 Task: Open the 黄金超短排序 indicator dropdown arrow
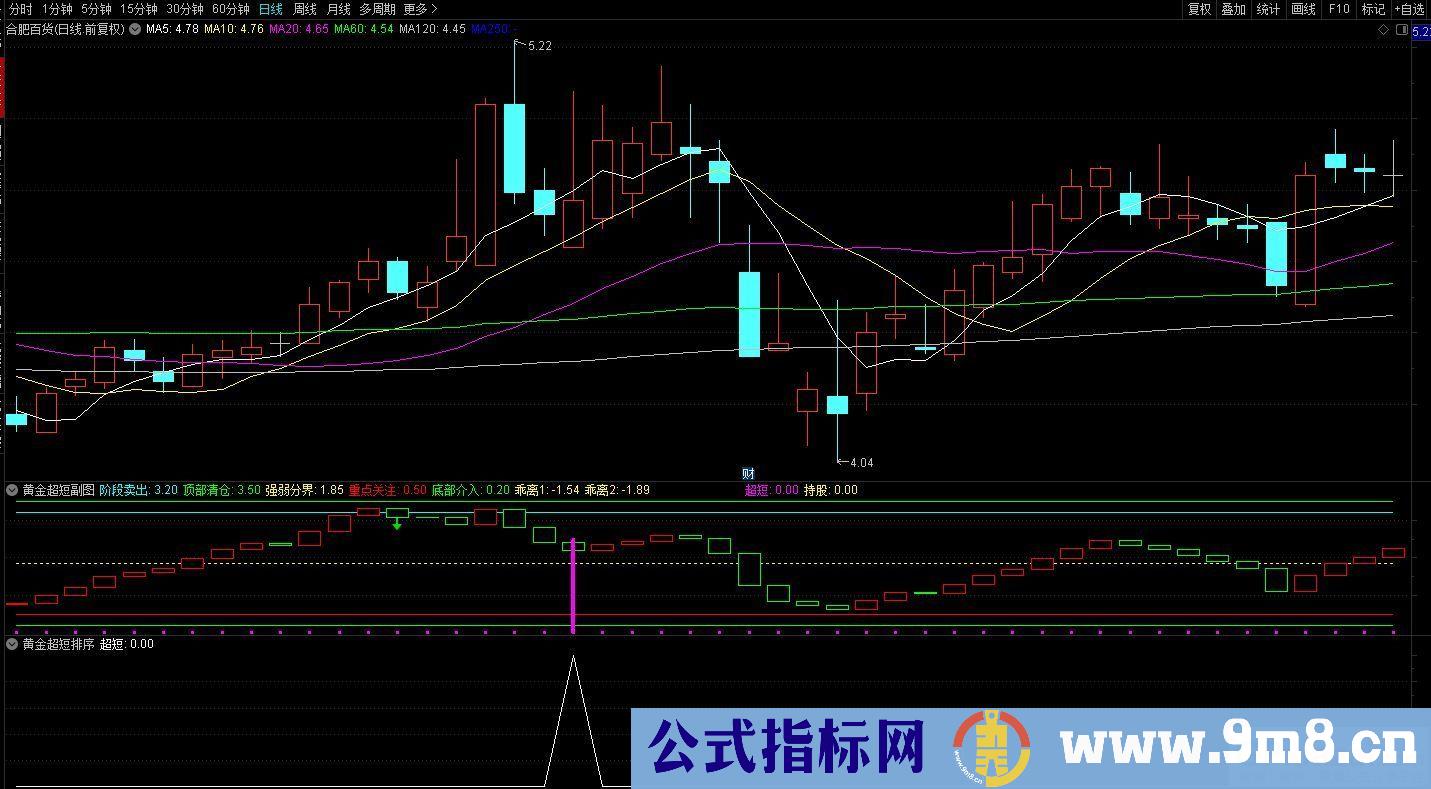[x=12, y=644]
